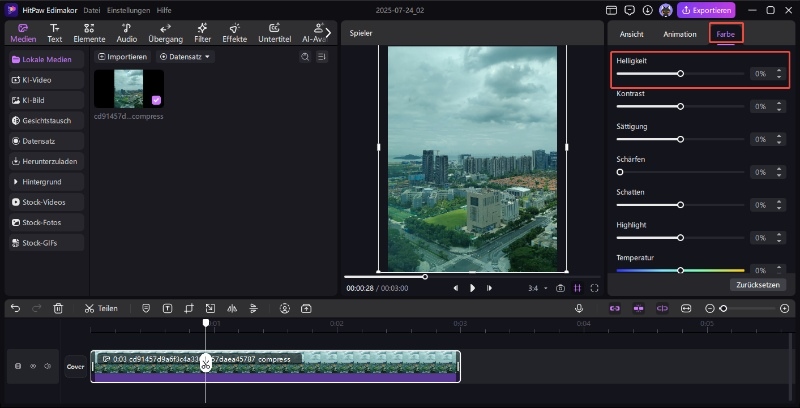Image resolution: width=800 pixels, height=408 pixels.
Task: Expand the Hintergrund sidebar item
Action: [x=46, y=182]
